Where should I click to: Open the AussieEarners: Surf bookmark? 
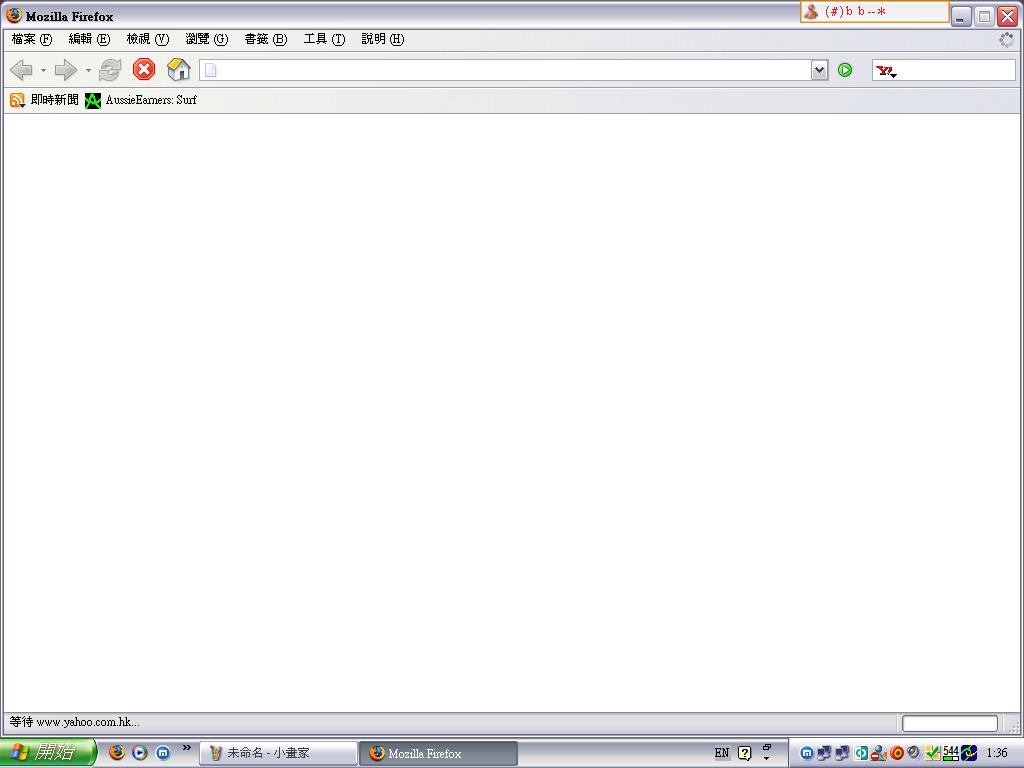[141, 100]
